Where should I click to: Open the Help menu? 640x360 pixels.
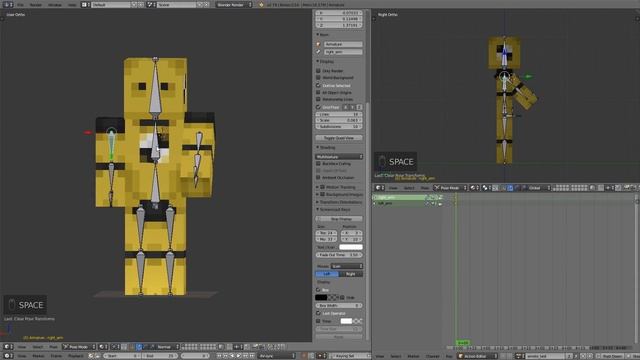click(72, 4)
